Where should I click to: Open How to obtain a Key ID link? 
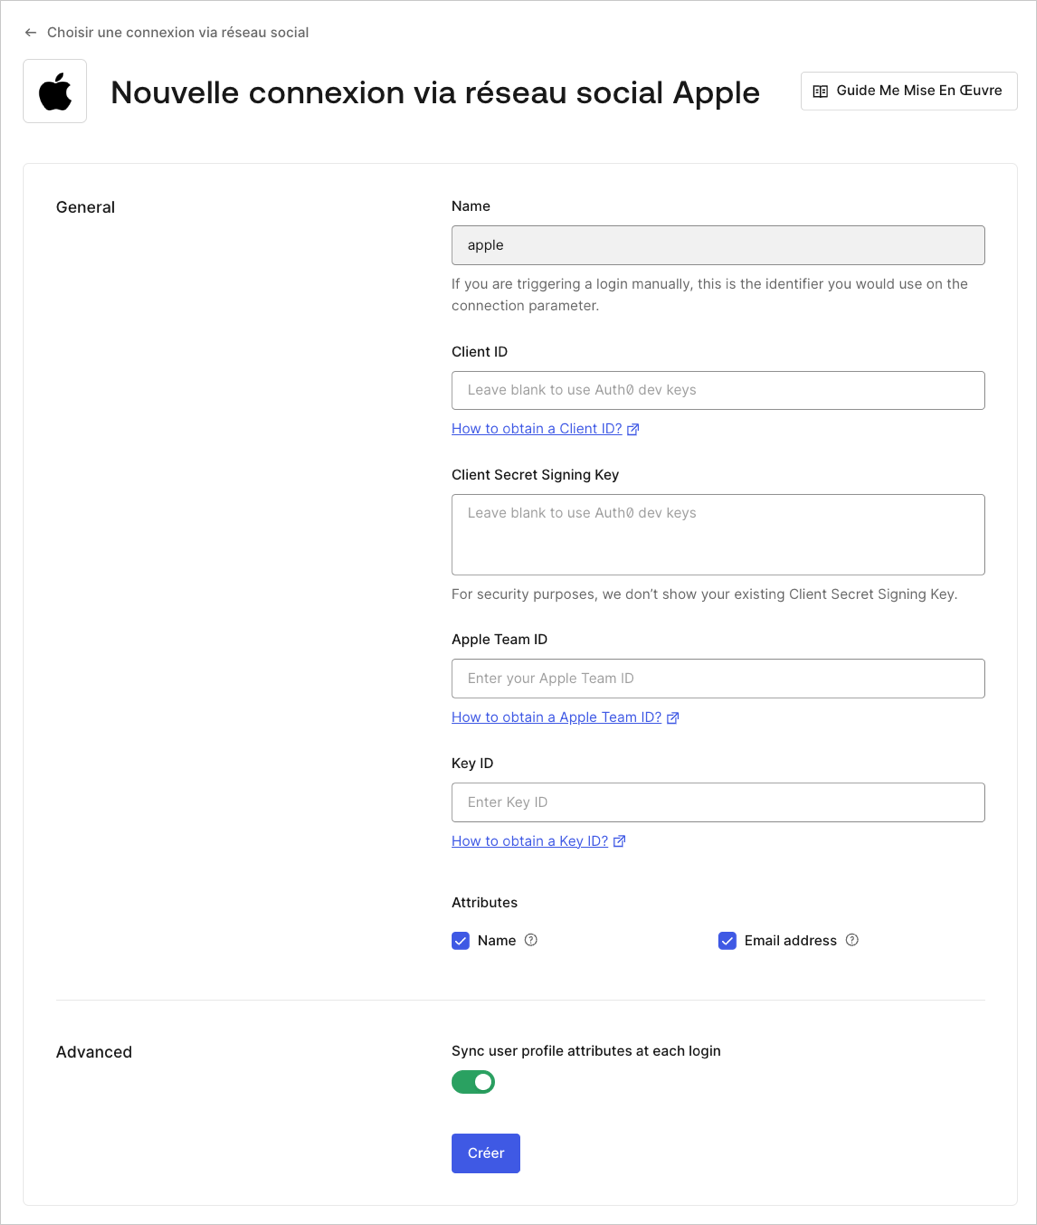click(530, 842)
